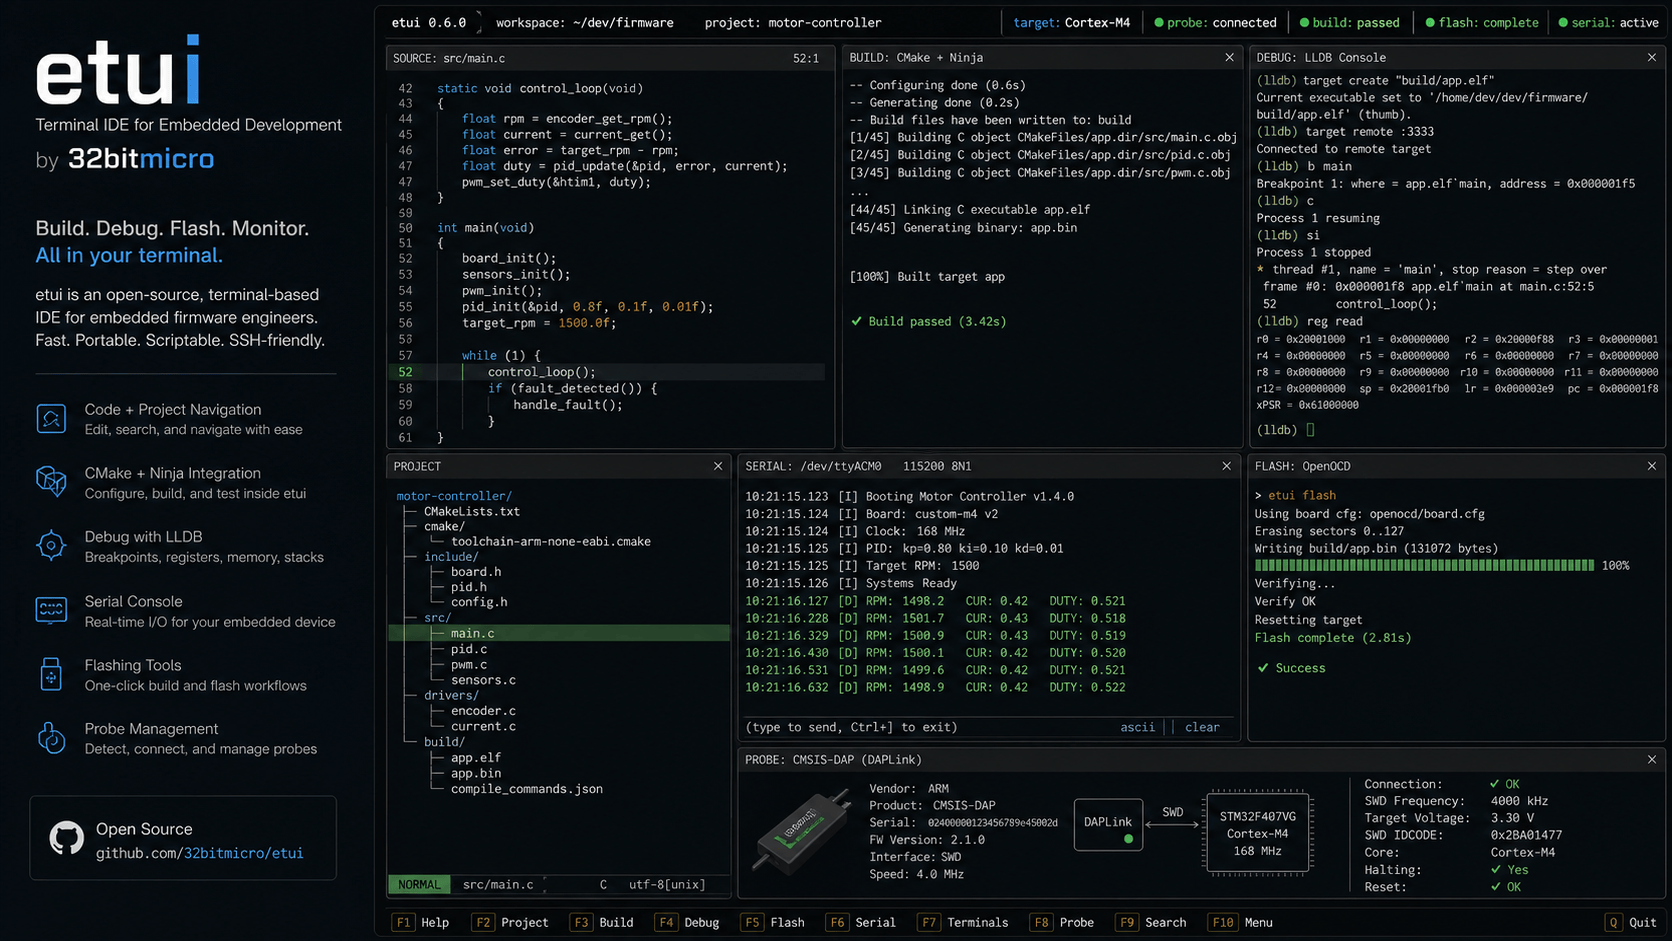Image resolution: width=1672 pixels, height=941 pixels.
Task: Click the Debug with LLDB gear icon
Action: click(51, 546)
